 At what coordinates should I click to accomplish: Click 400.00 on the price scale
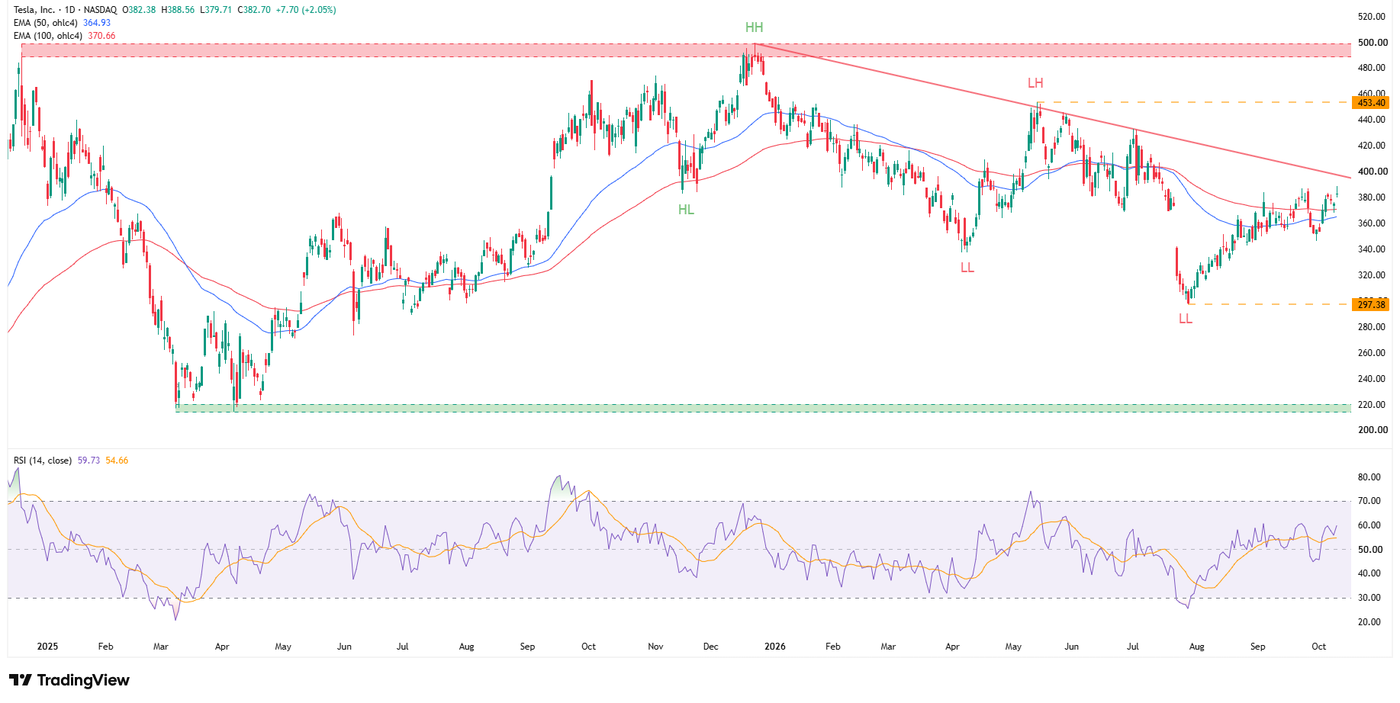click(1371, 173)
